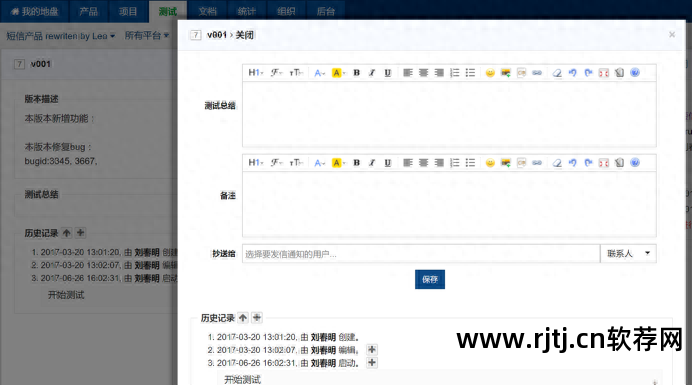
Task: Reverse history order in dialog 历史记录
Action: click(243, 317)
